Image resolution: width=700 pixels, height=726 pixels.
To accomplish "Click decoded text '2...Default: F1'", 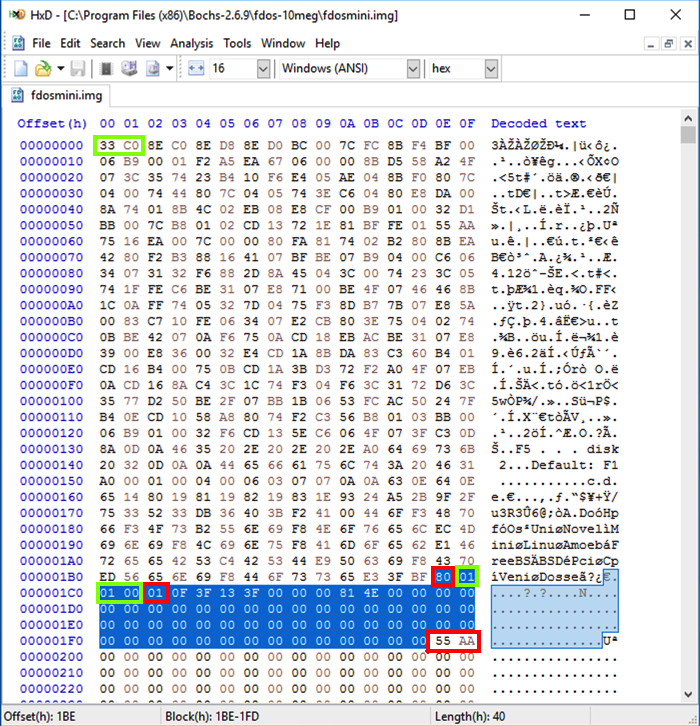I will (x=558, y=465).
